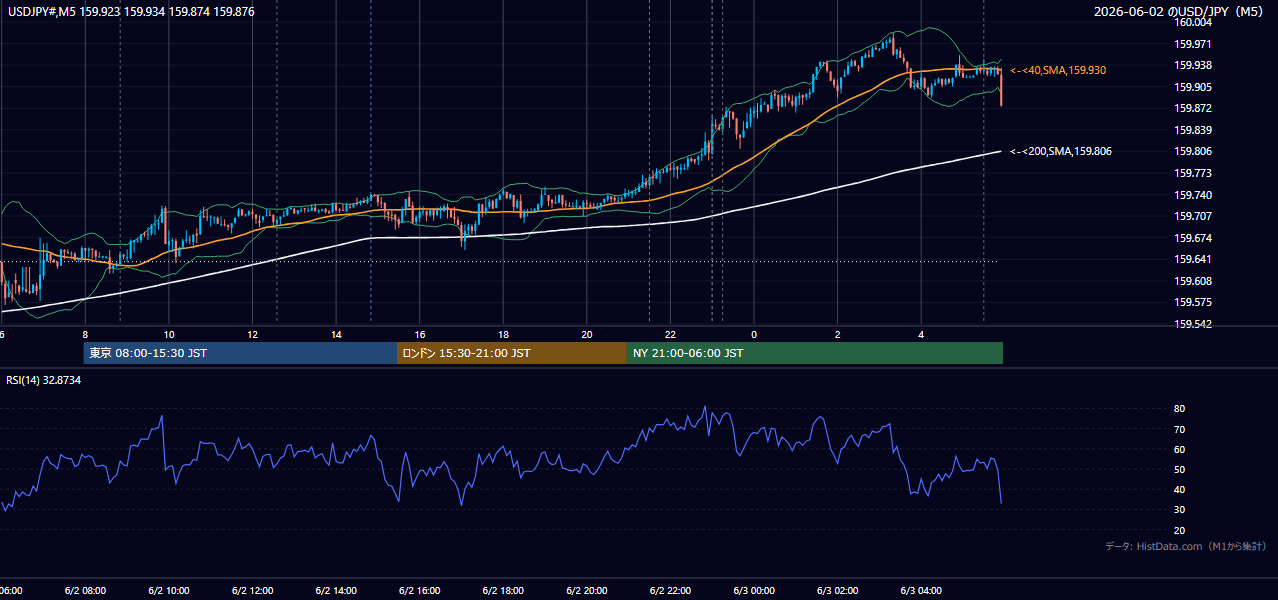Image resolution: width=1278 pixels, height=600 pixels.
Task: Click the 159.608 price axis label
Action: click(x=1192, y=281)
